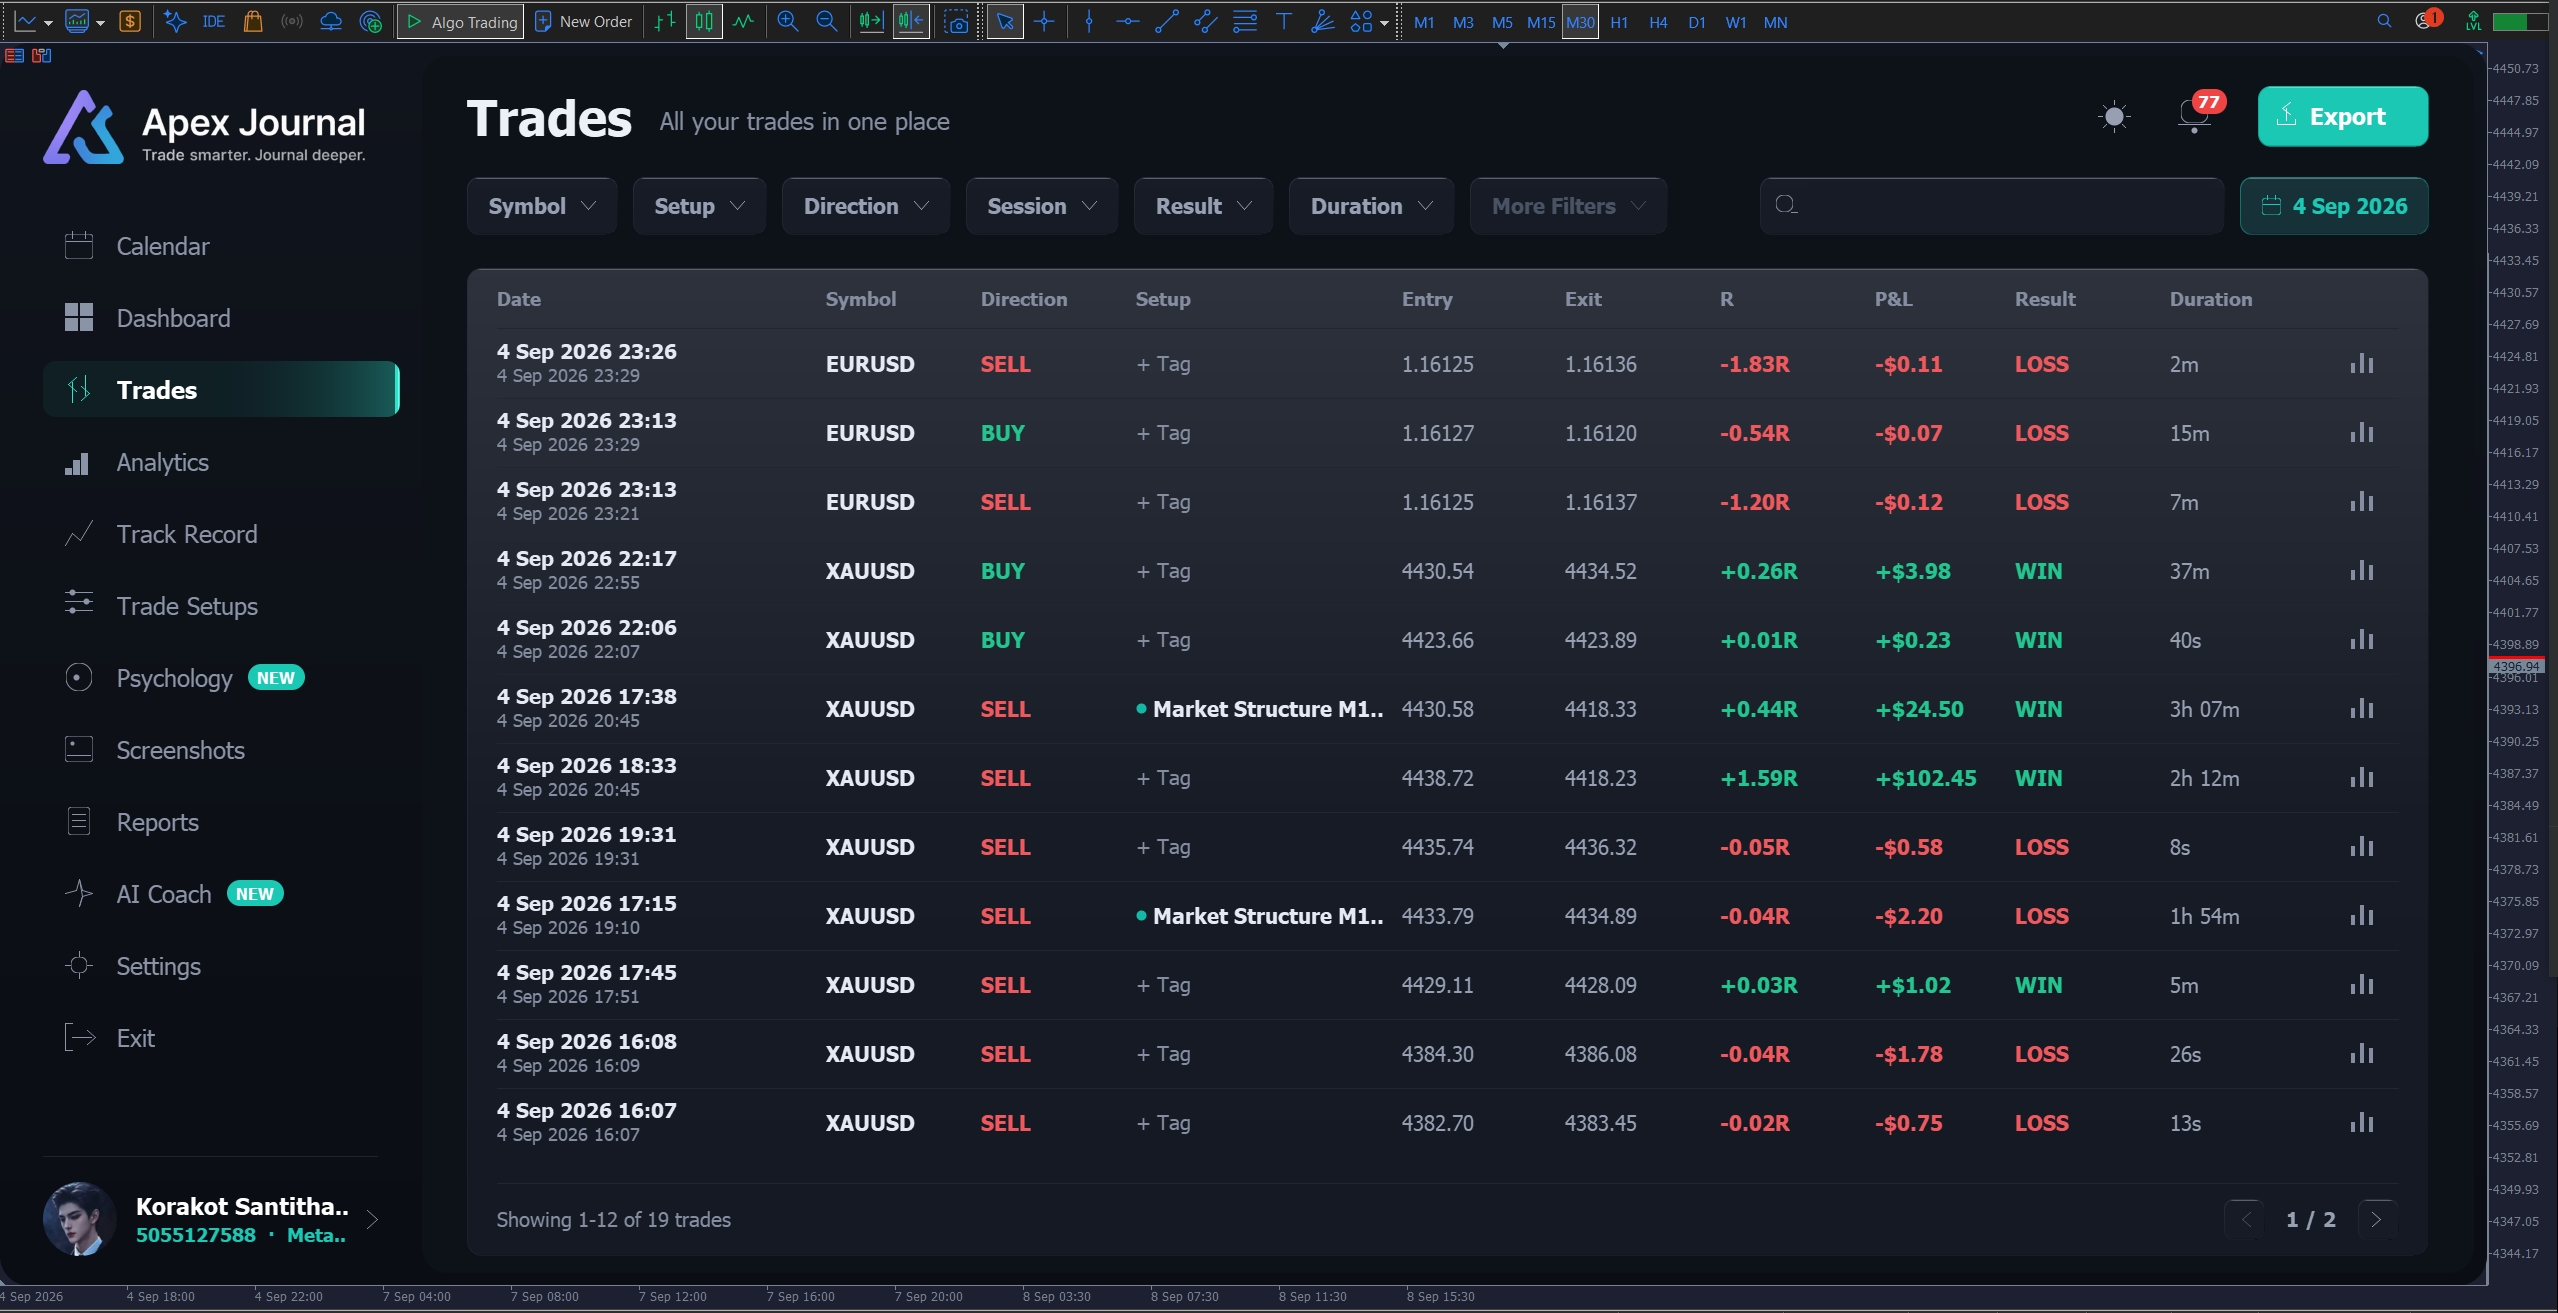Click the zoom out magnifier toolbar icon

pos(827,22)
